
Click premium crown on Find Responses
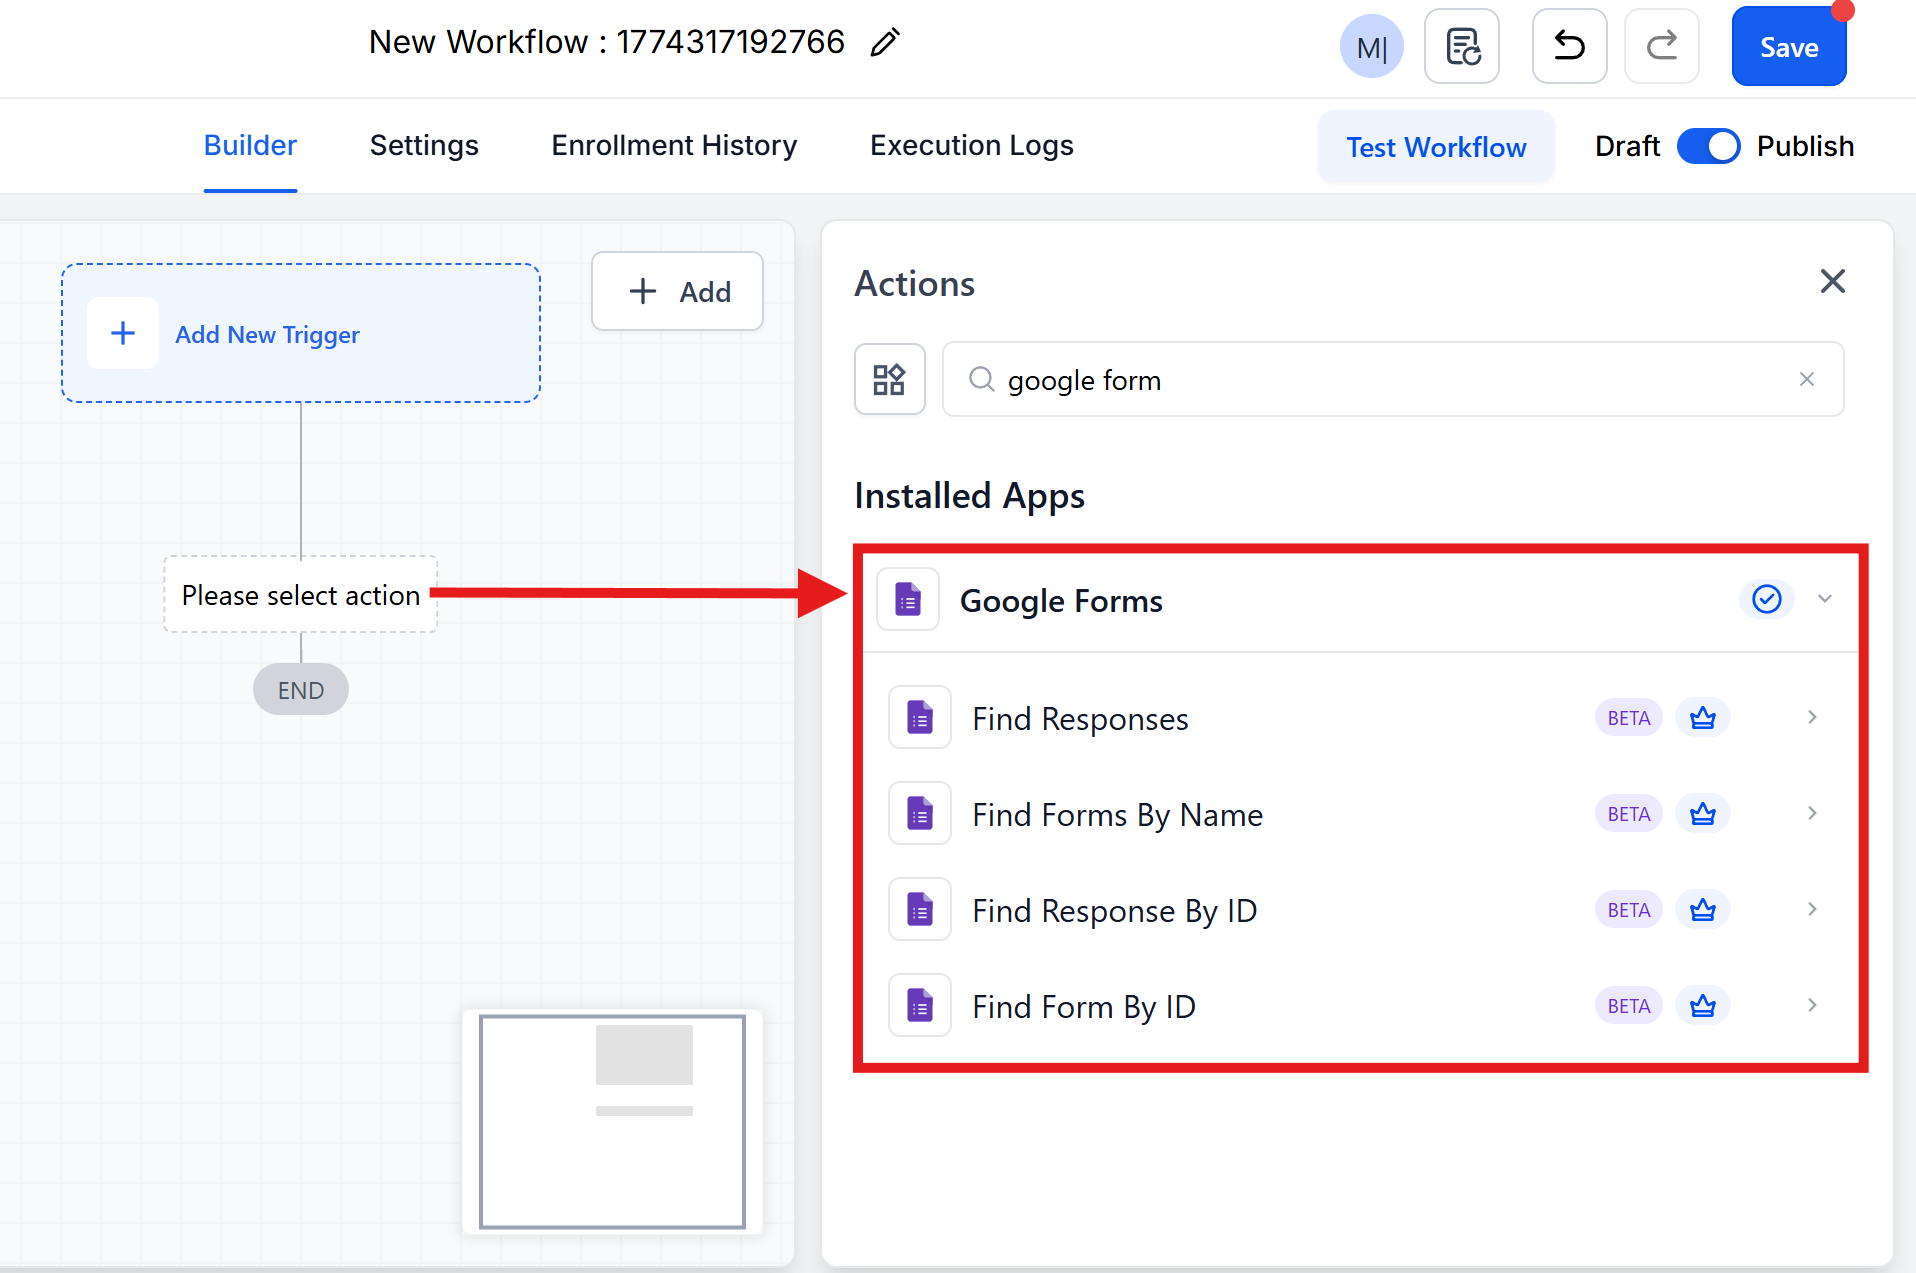pyautogui.click(x=1703, y=718)
